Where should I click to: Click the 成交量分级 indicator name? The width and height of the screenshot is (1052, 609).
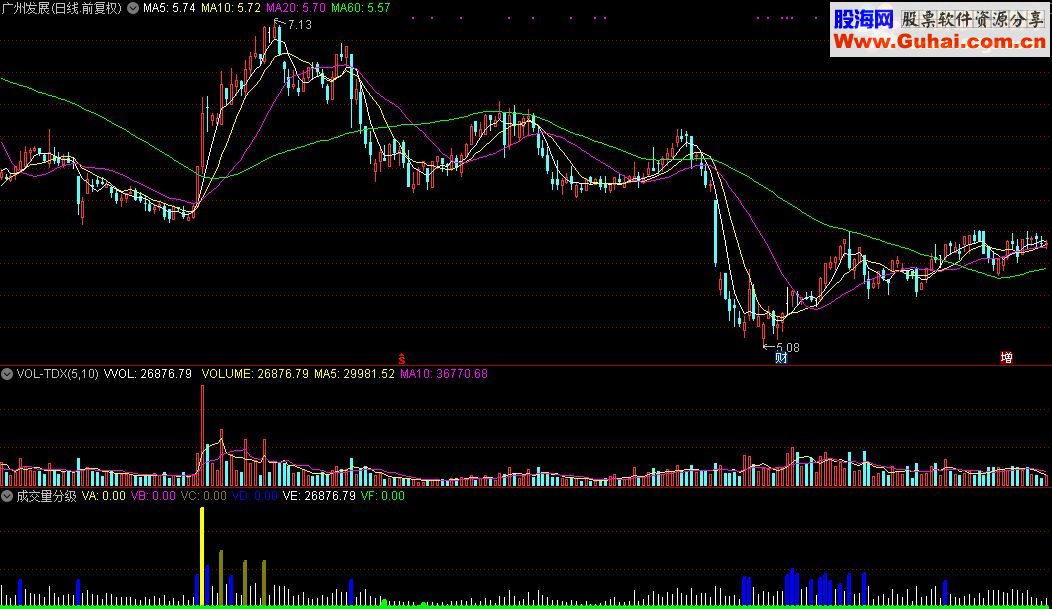46,496
